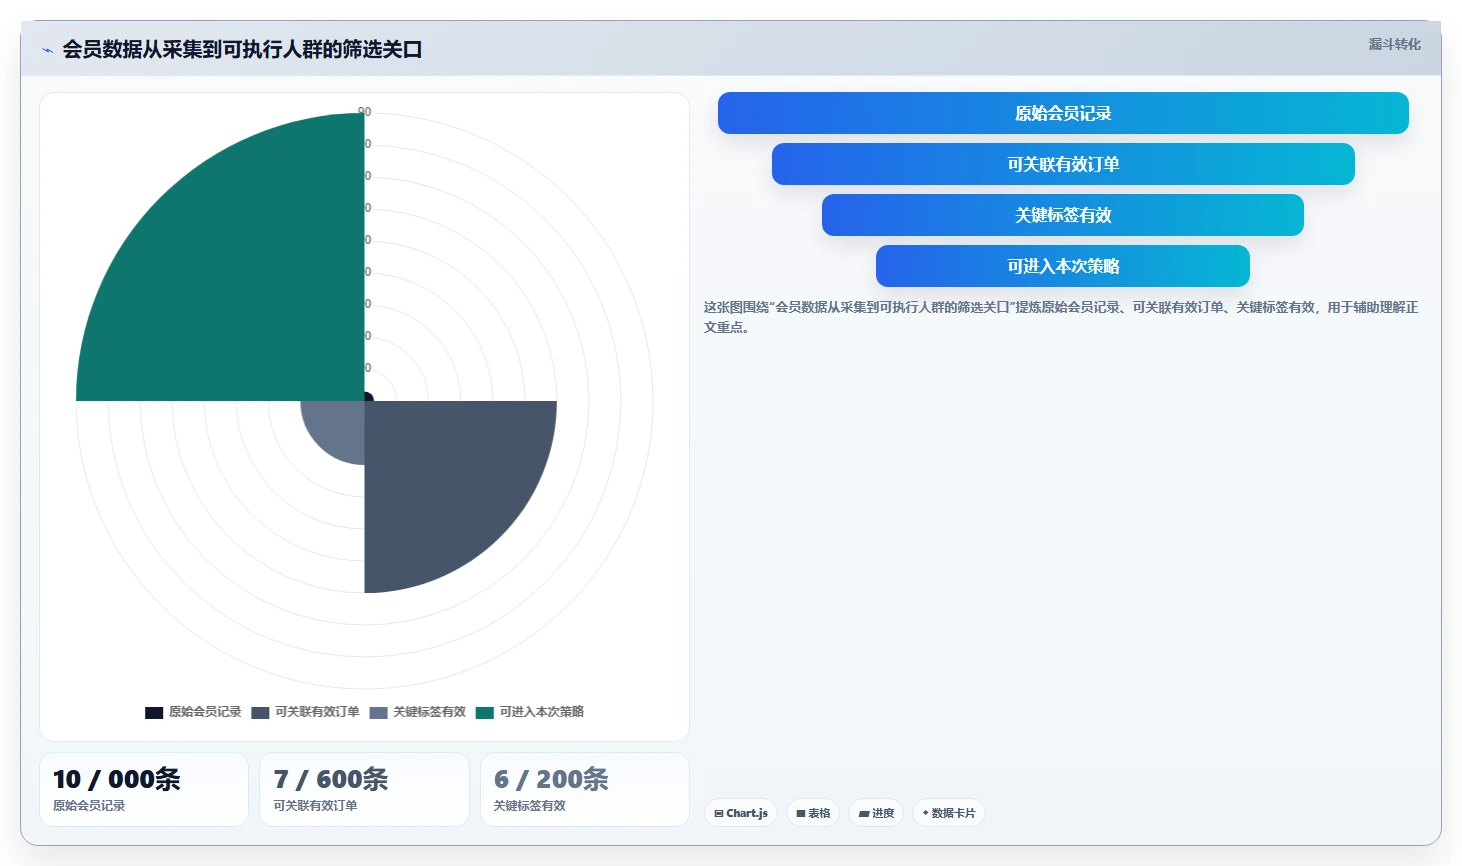
Task: Click the Chart.js tag chip
Action: pyautogui.click(x=741, y=813)
